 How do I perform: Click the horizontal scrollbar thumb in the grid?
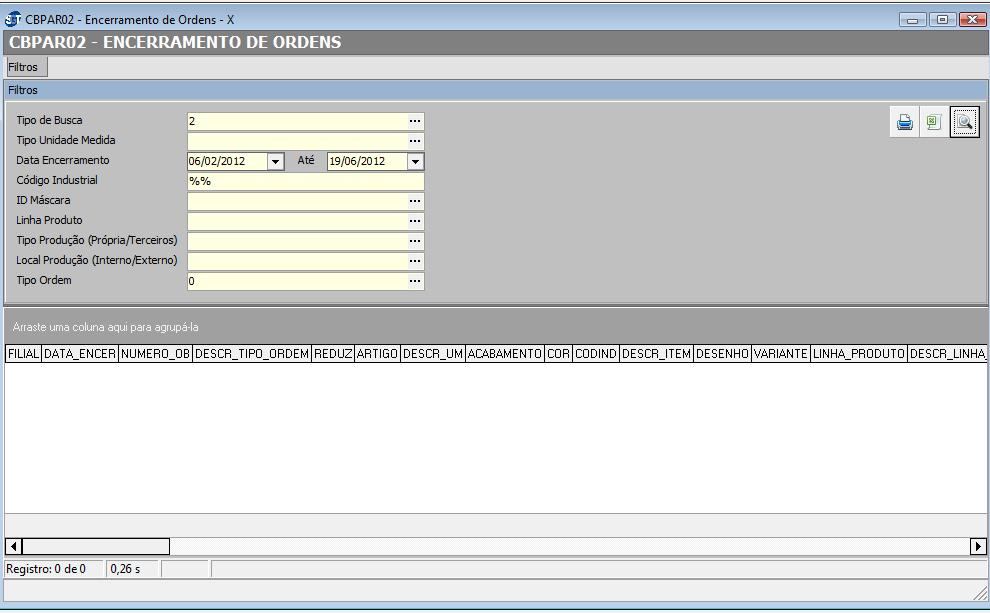click(x=96, y=546)
